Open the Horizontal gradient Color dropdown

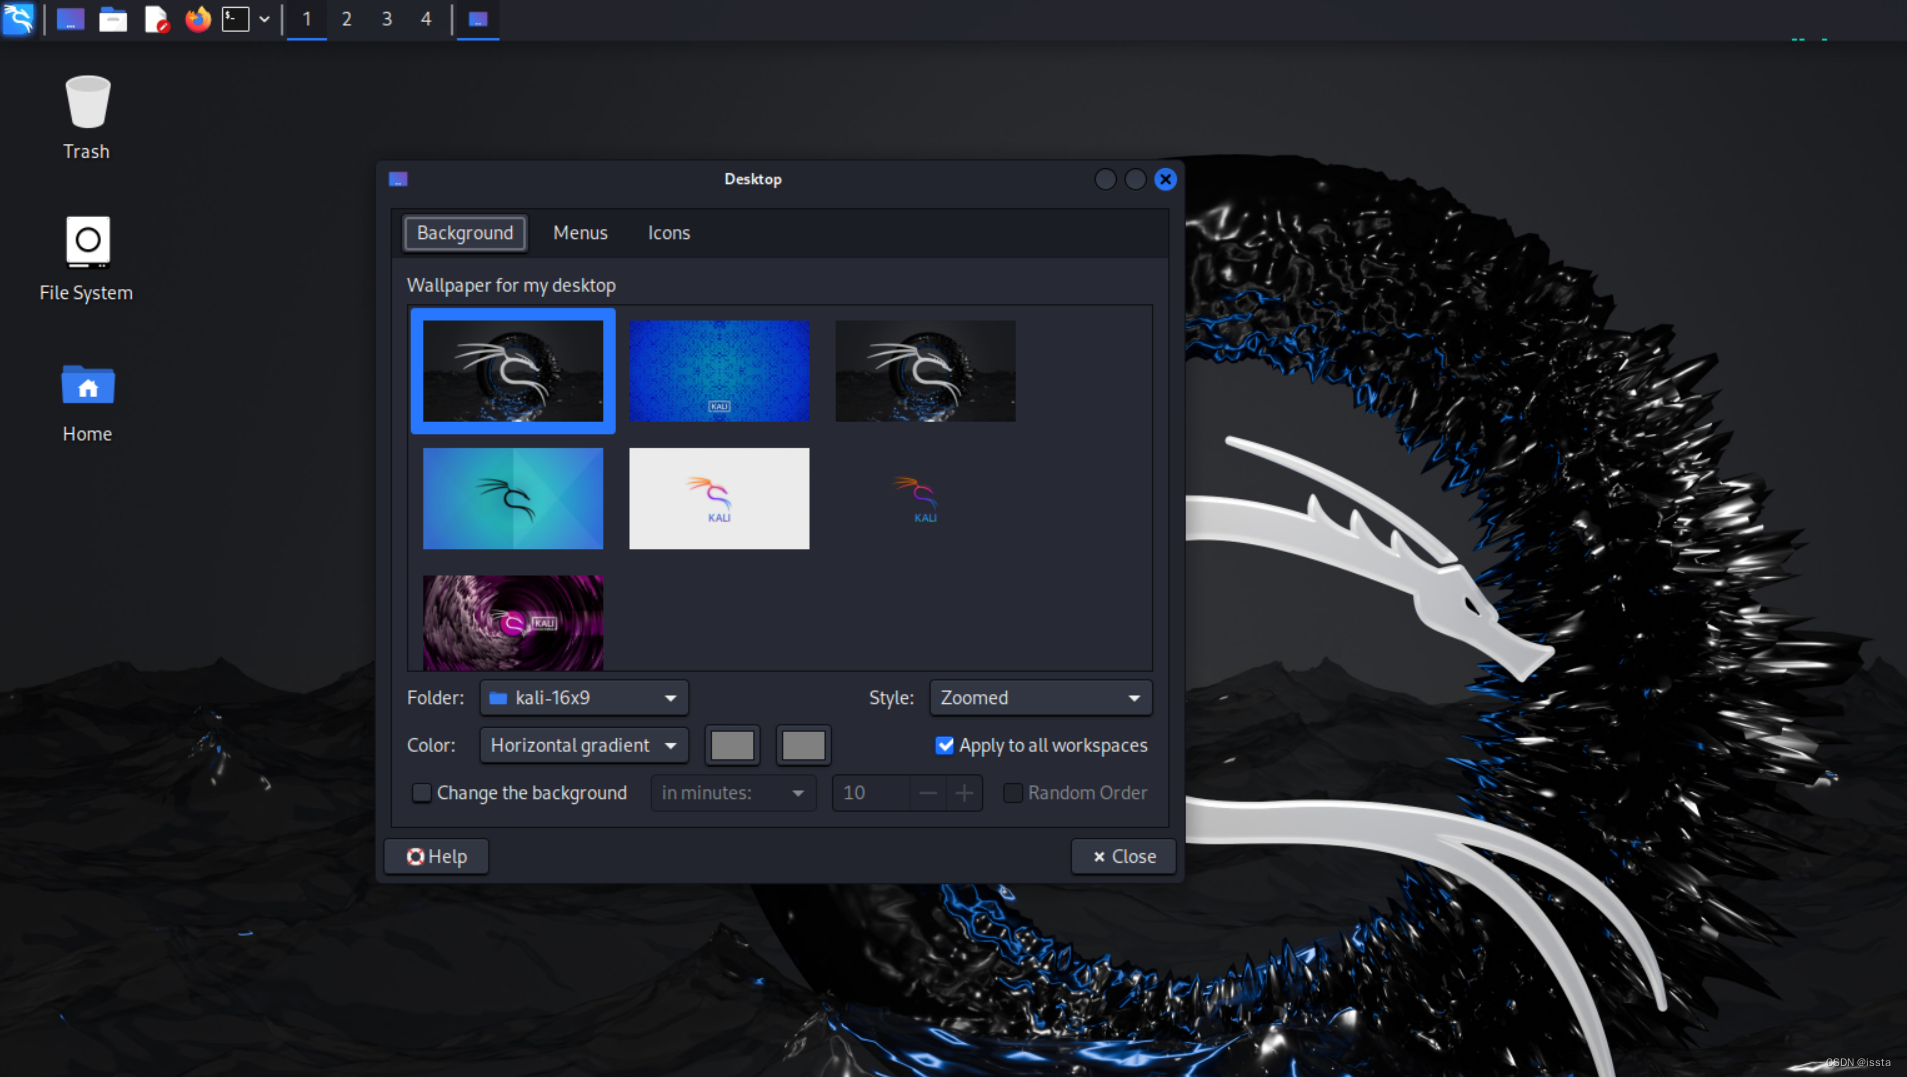[584, 745]
